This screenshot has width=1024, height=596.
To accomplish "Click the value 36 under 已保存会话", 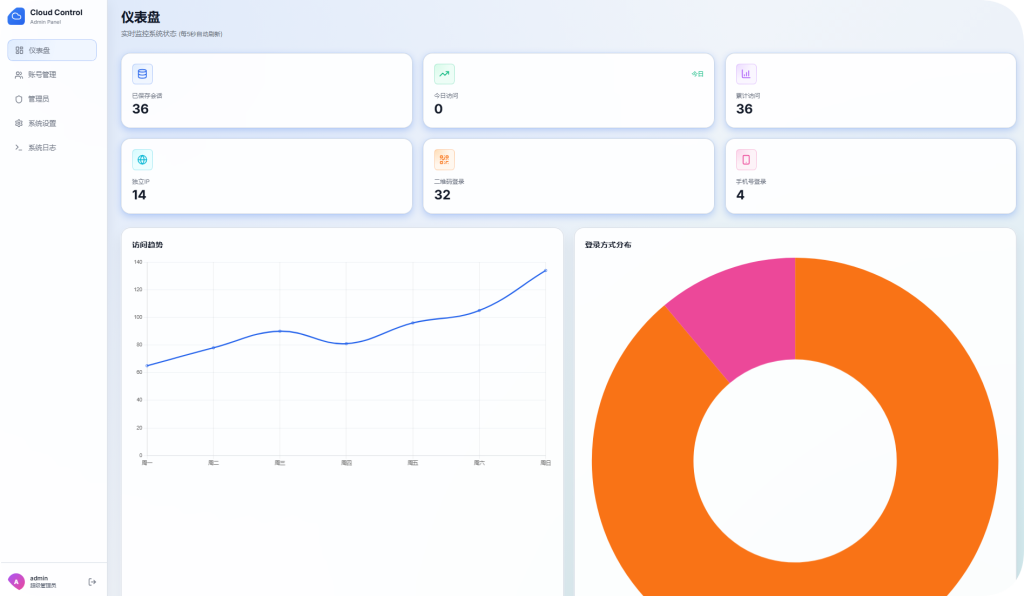I will [140, 109].
